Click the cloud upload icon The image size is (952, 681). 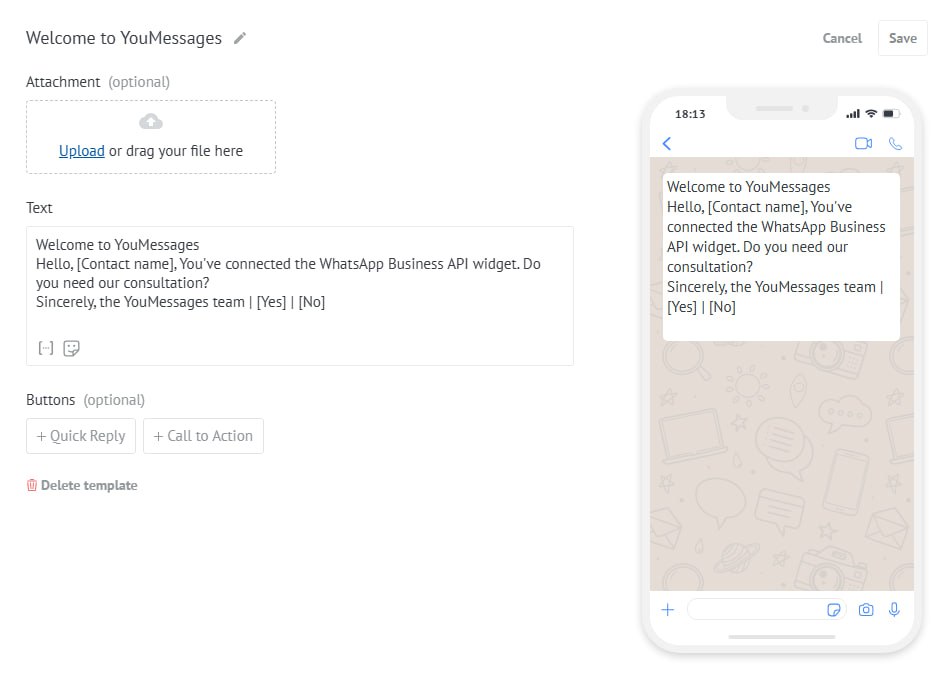(x=151, y=122)
